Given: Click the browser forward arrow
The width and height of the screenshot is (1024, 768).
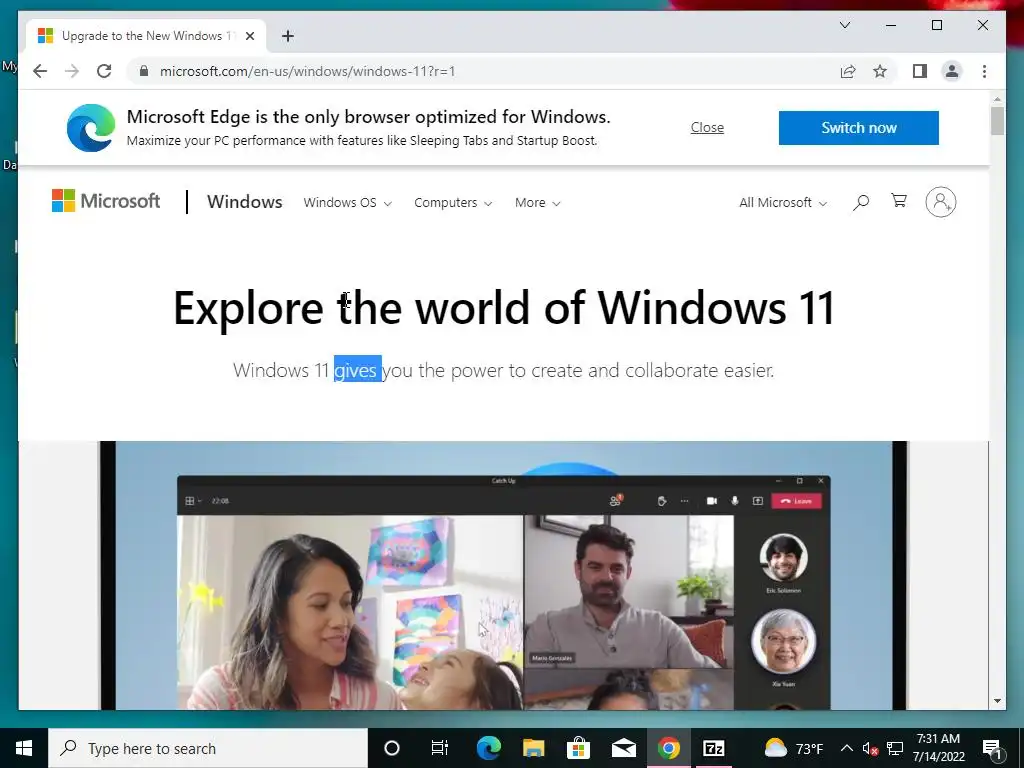Looking at the screenshot, I should click(x=72, y=71).
